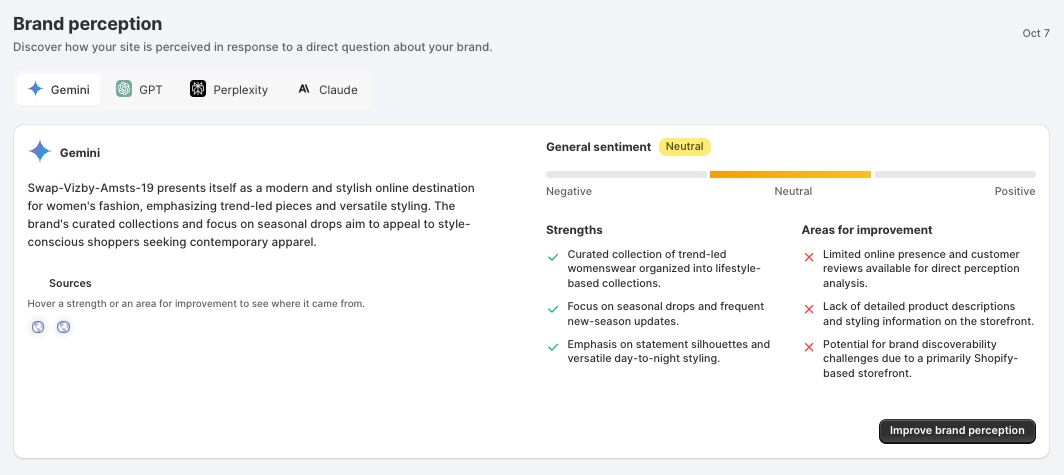Image resolution: width=1064 pixels, height=475 pixels.
Task: Click red X beside lack of product descriptions
Action: coord(809,309)
